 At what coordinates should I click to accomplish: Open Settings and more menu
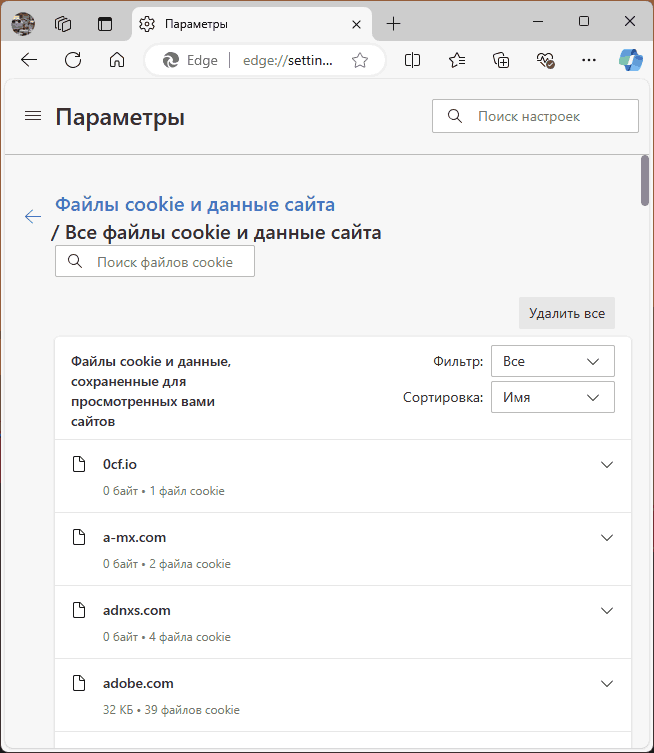[589, 60]
